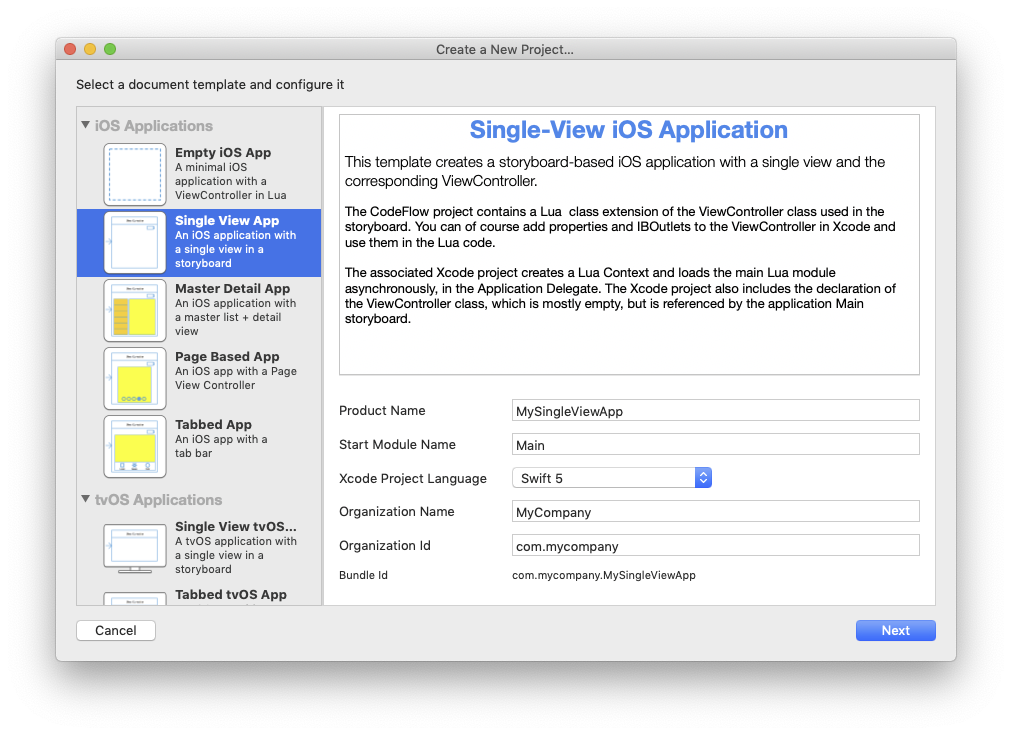Click the Single-View iOS Application heading

click(x=629, y=130)
